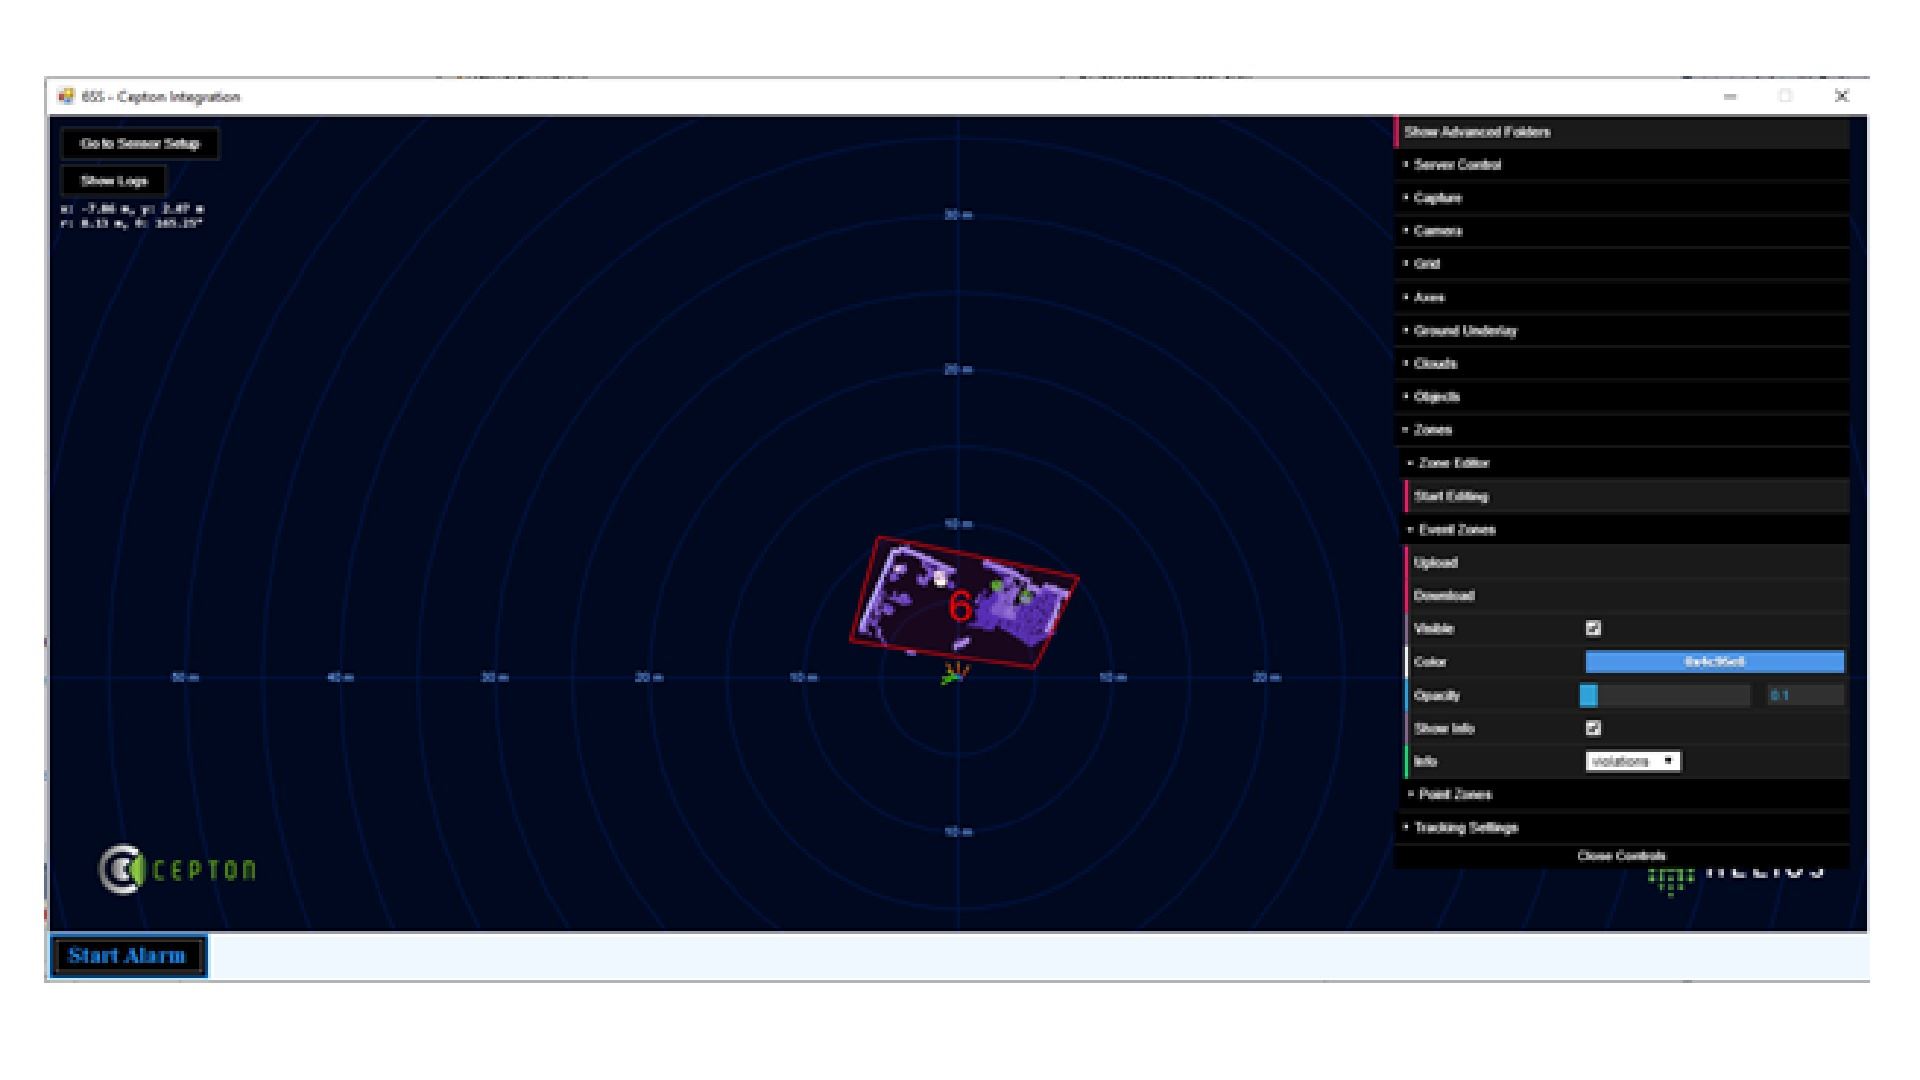Image resolution: width=1920 pixels, height=1080 pixels.
Task: Open the Info violations dropdown
Action: pyautogui.click(x=1633, y=761)
